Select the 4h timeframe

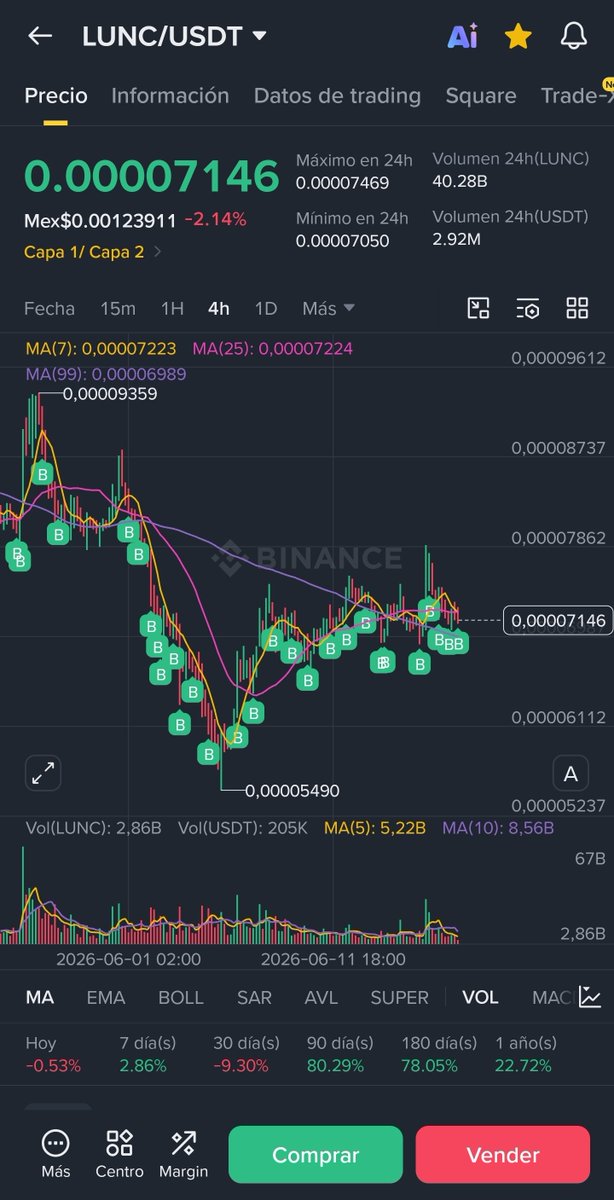219,308
